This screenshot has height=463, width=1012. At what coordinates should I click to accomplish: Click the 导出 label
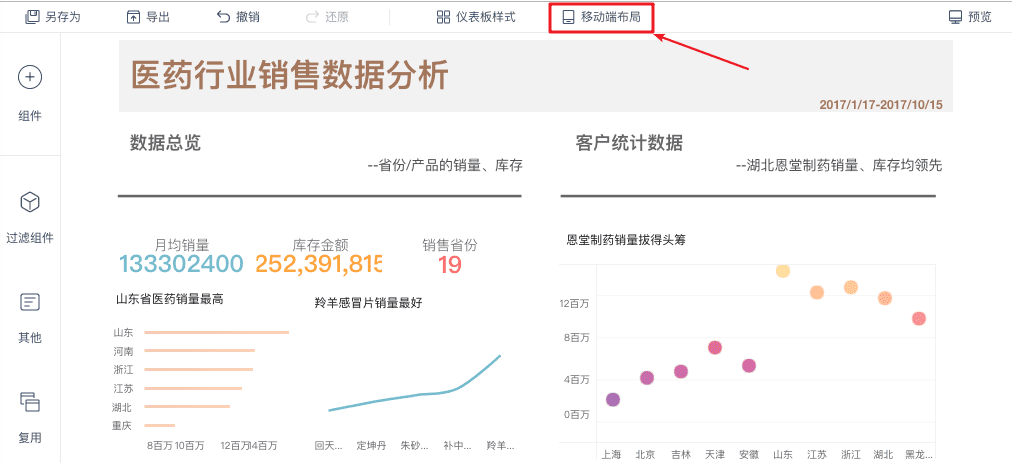[158, 17]
